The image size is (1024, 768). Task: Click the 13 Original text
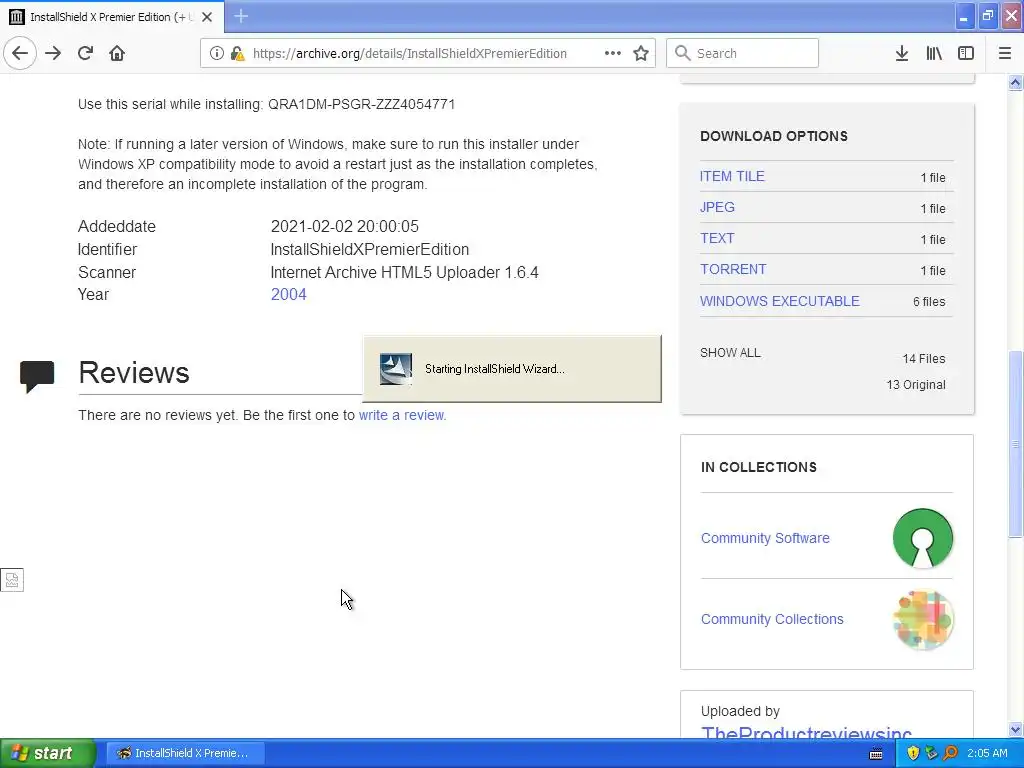[x=916, y=385]
